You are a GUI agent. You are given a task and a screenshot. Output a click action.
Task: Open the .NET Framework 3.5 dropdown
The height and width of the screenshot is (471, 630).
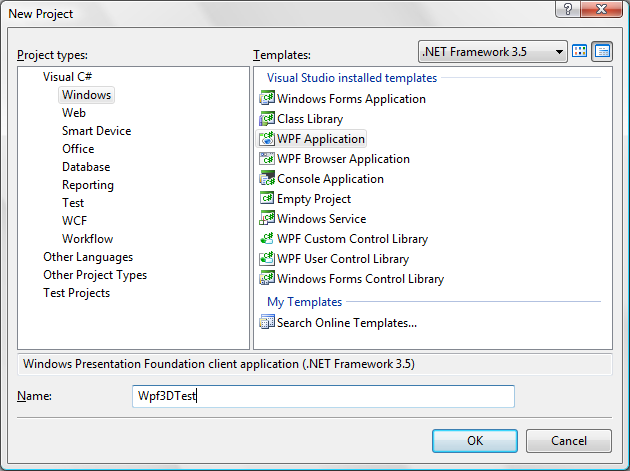pyautogui.click(x=493, y=51)
